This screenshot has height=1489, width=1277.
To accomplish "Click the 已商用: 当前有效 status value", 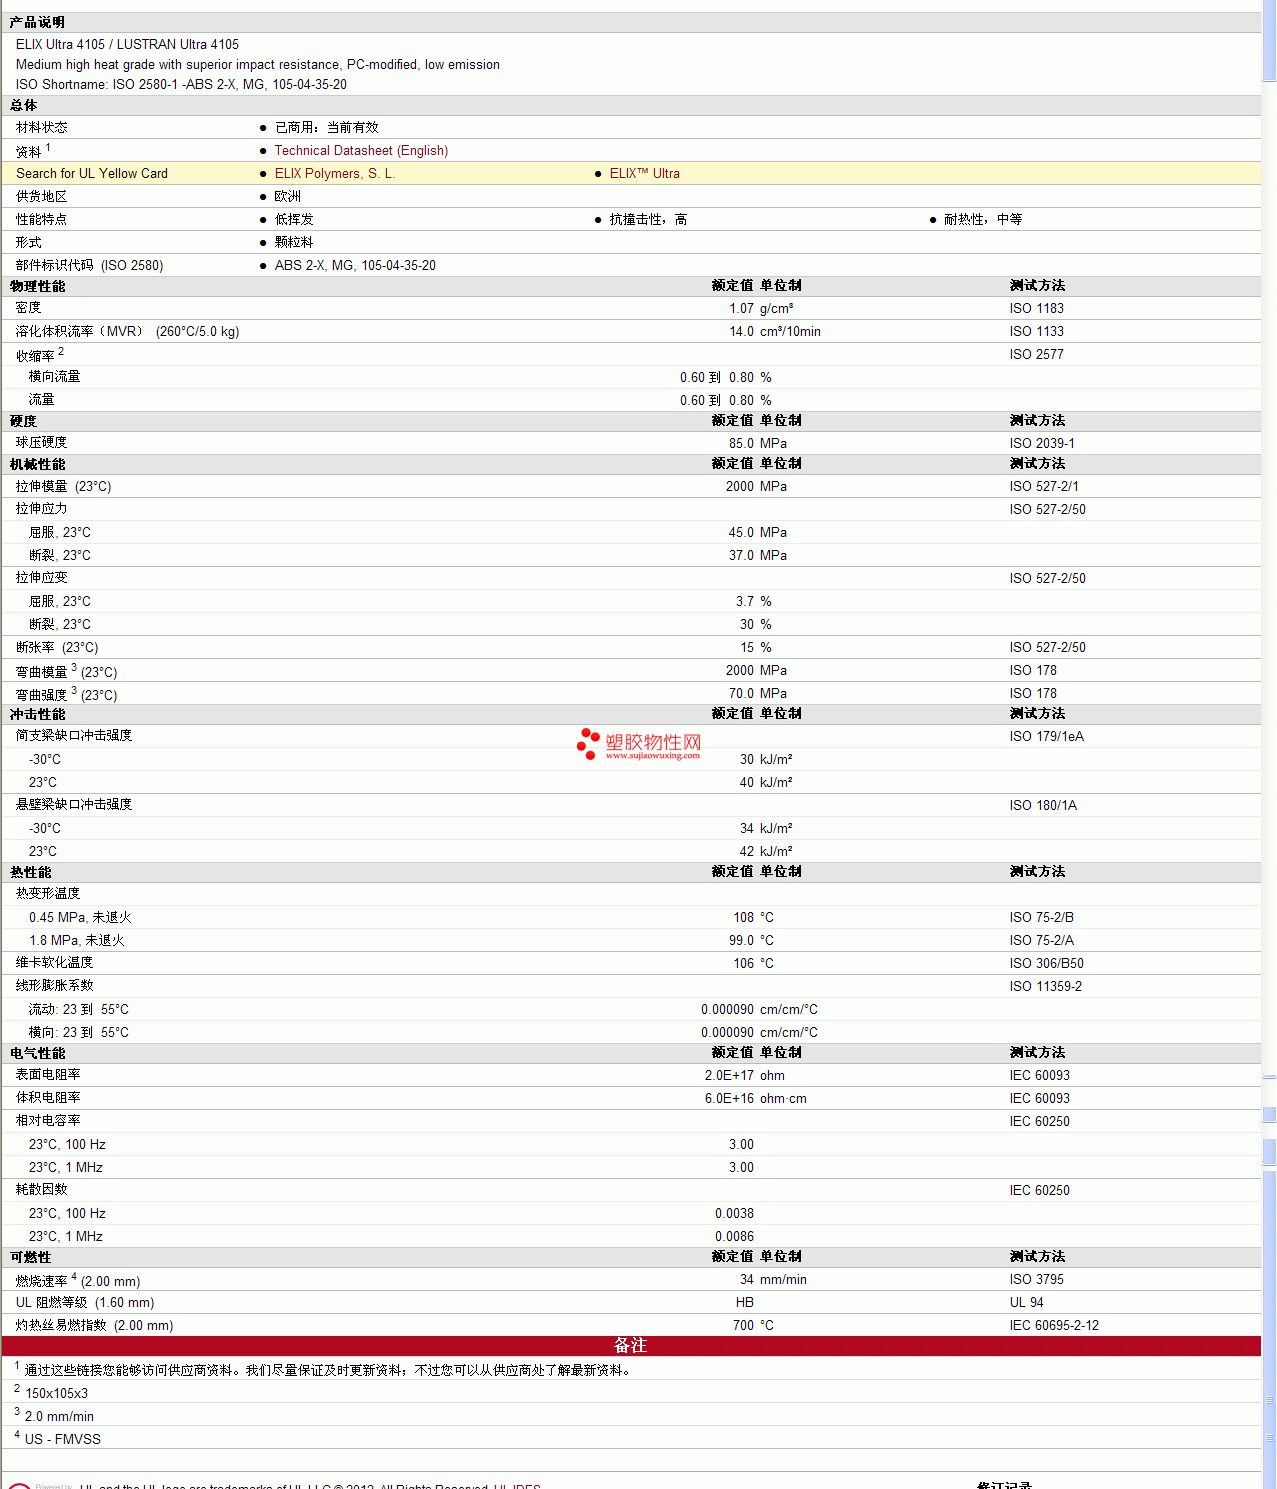I will click(x=327, y=127).
